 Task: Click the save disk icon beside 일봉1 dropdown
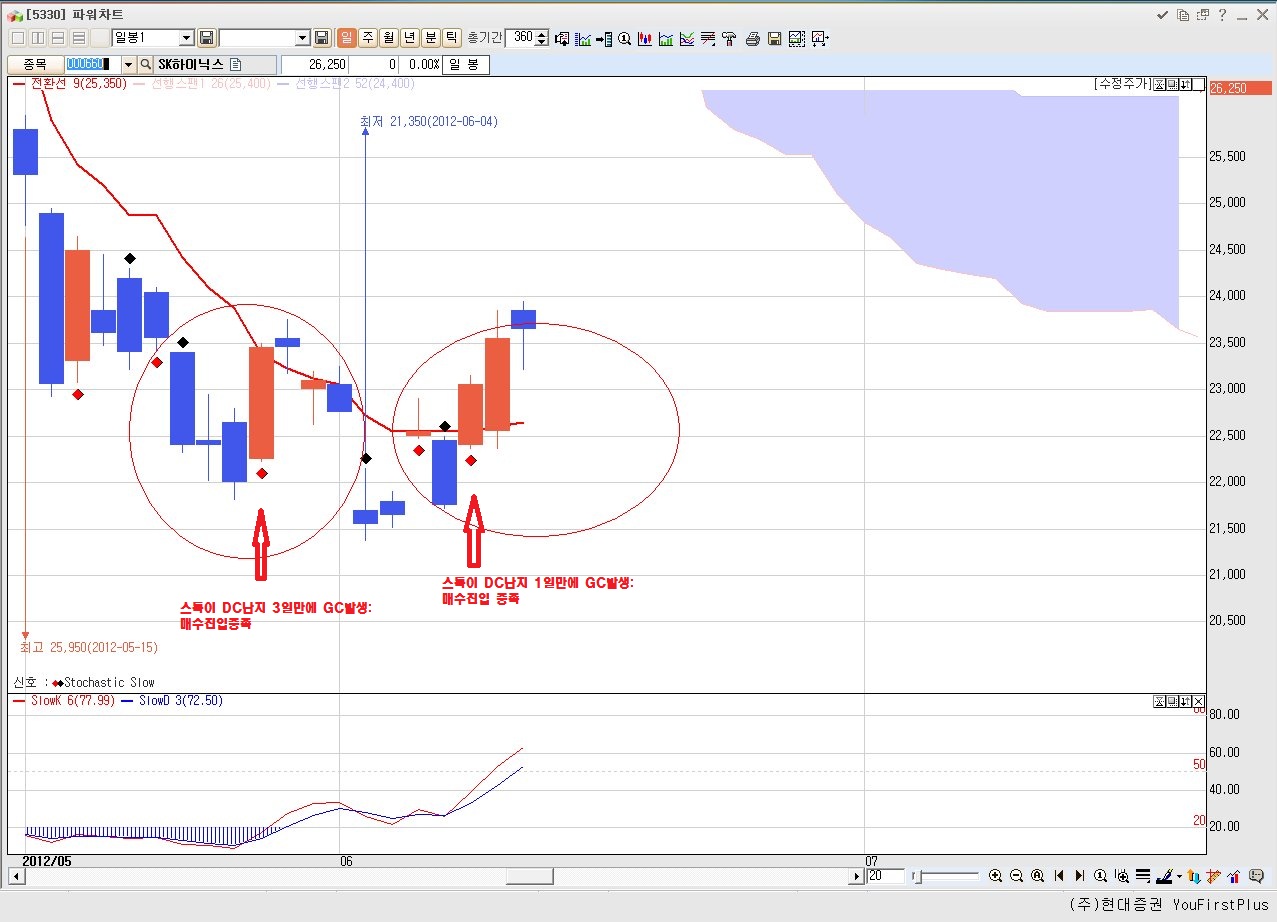(207, 38)
